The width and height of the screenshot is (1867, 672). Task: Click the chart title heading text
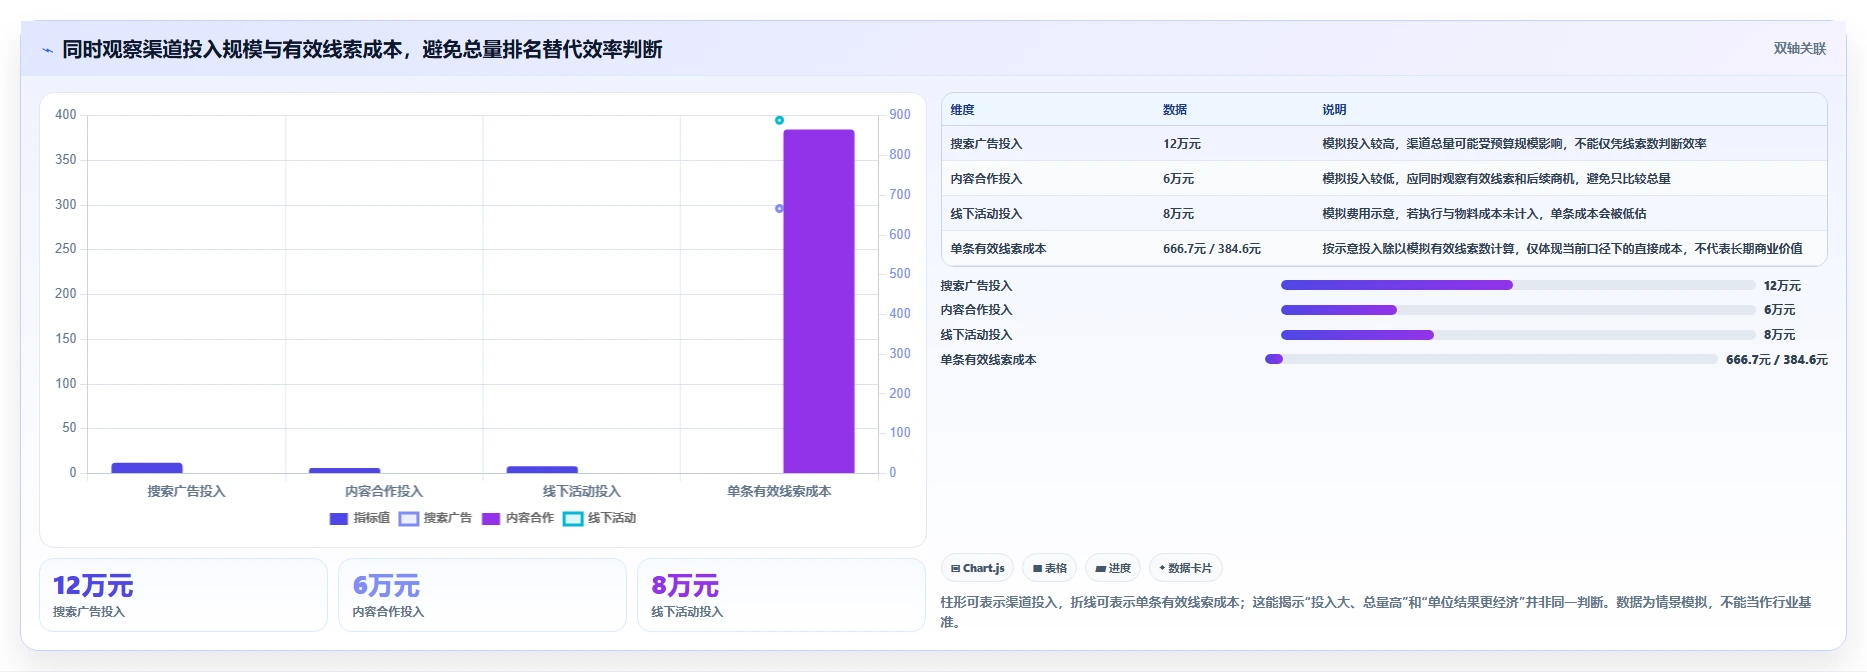[362, 49]
